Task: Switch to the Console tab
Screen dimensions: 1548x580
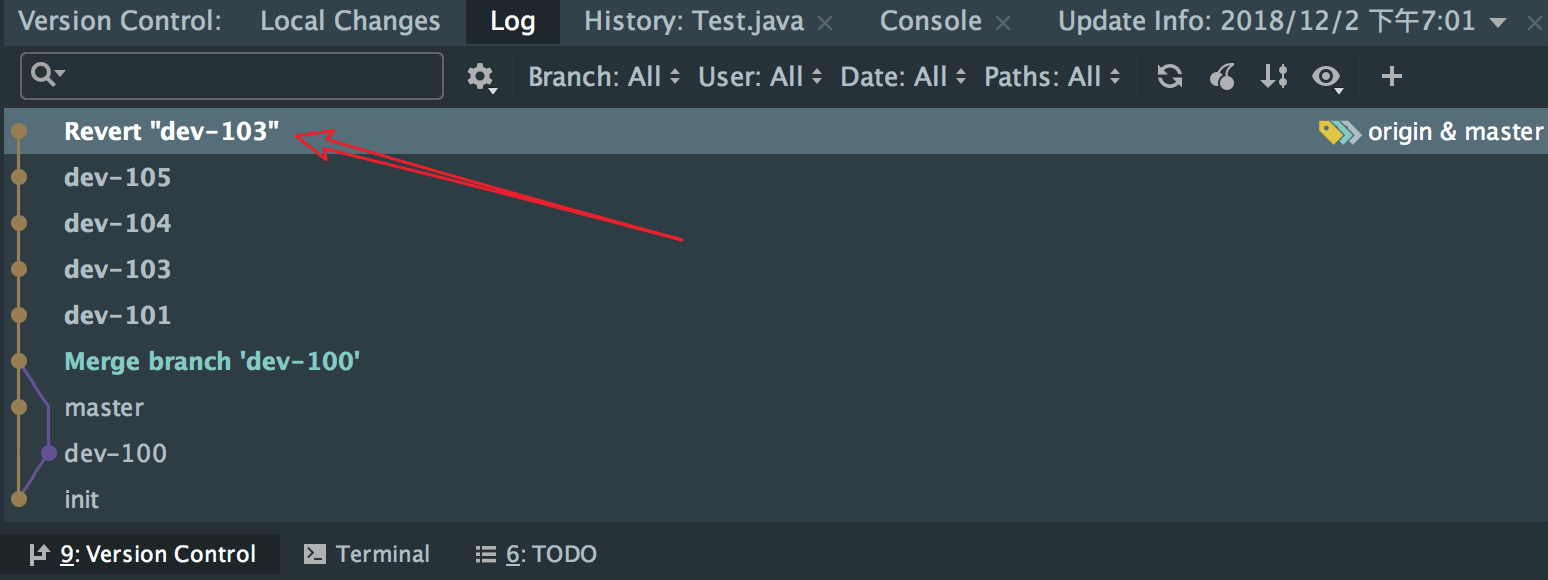Action: 930,21
